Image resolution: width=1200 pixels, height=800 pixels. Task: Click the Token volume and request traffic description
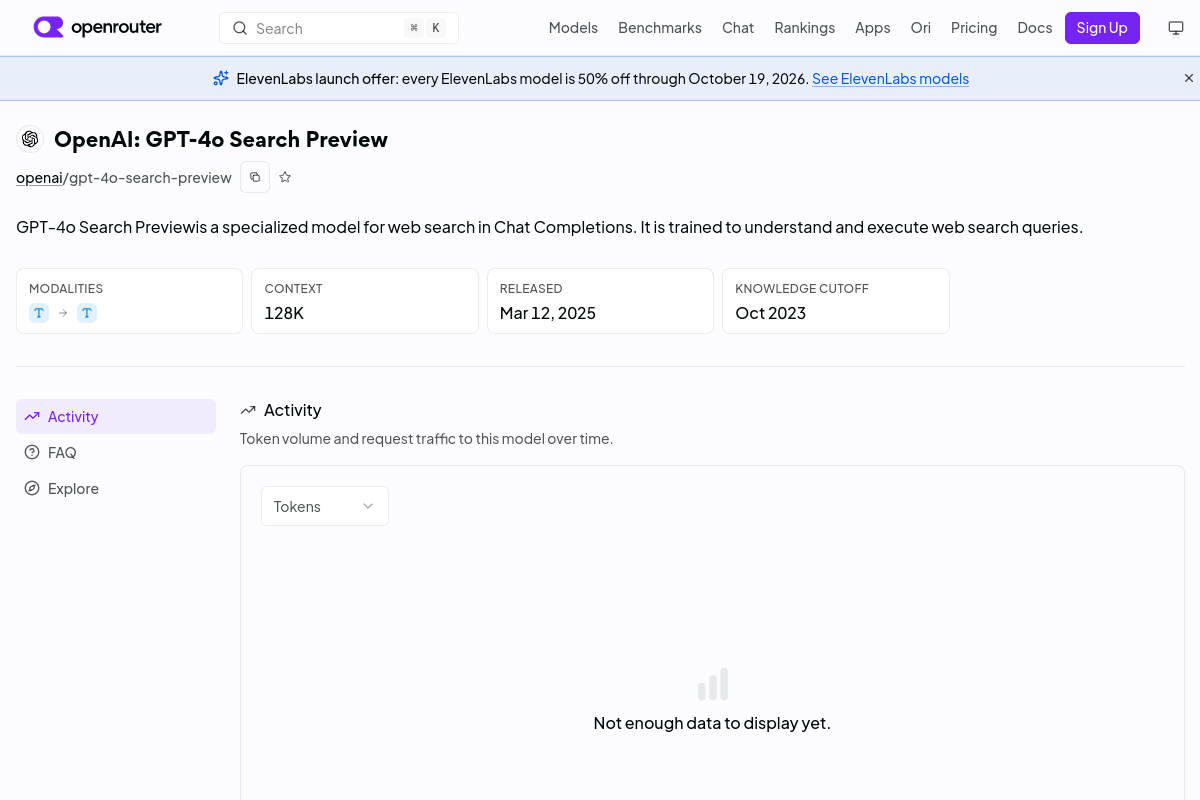(x=426, y=438)
